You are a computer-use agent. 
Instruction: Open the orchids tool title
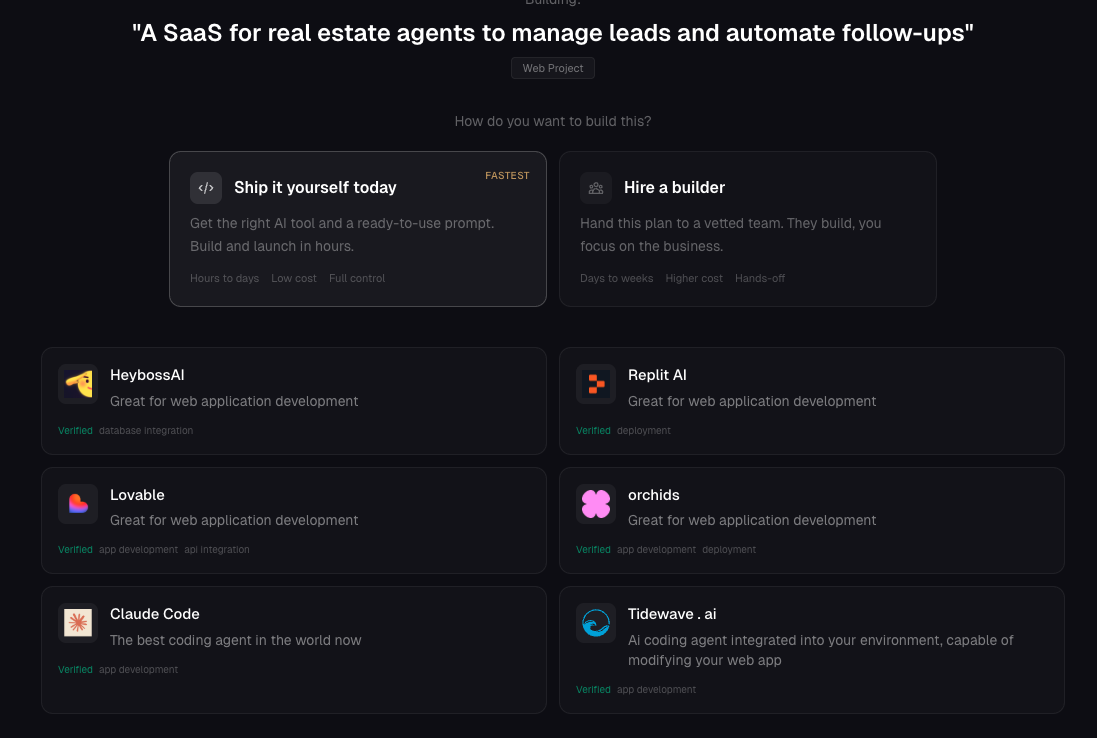654,495
